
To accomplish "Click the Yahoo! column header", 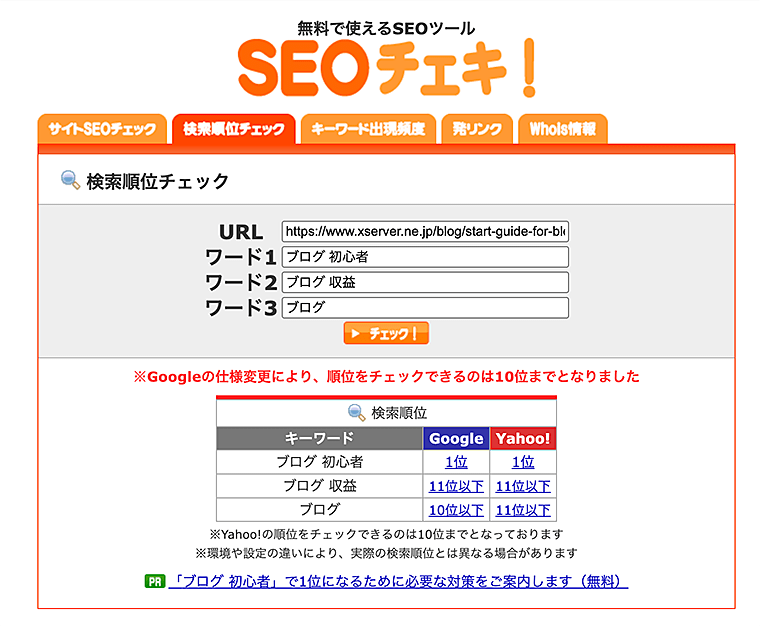I will click(x=523, y=438).
